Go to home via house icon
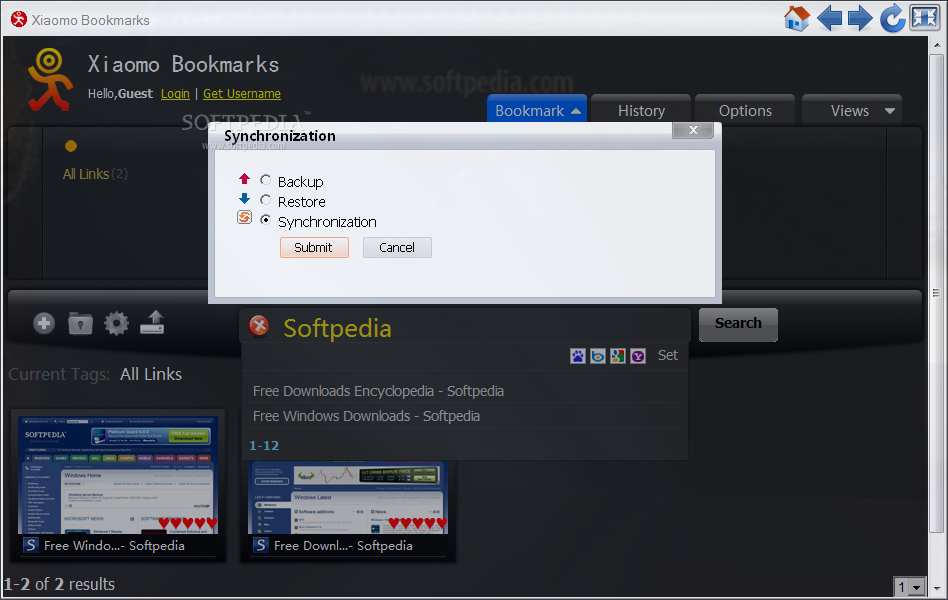 point(796,18)
